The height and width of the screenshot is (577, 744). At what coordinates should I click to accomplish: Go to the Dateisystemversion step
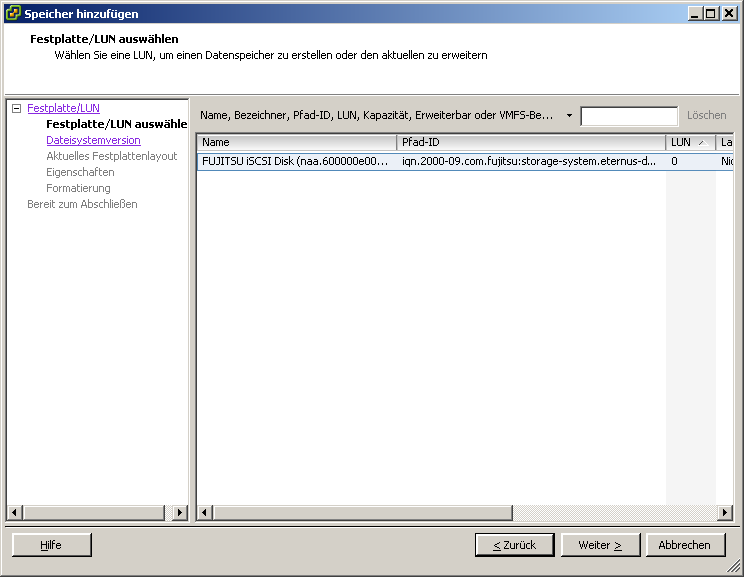[x=93, y=141]
